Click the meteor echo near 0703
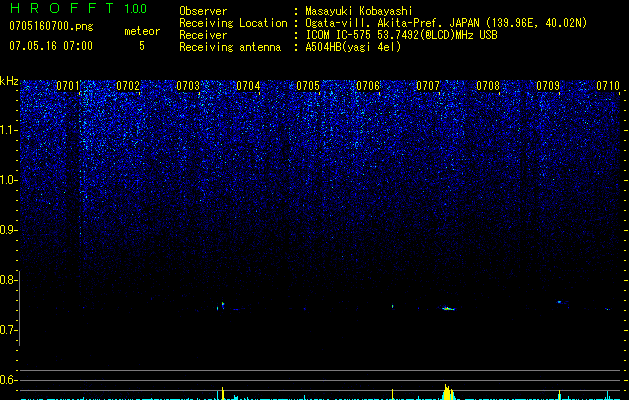The width and height of the screenshot is (629, 400). pyautogui.click(x=222, y=306)
